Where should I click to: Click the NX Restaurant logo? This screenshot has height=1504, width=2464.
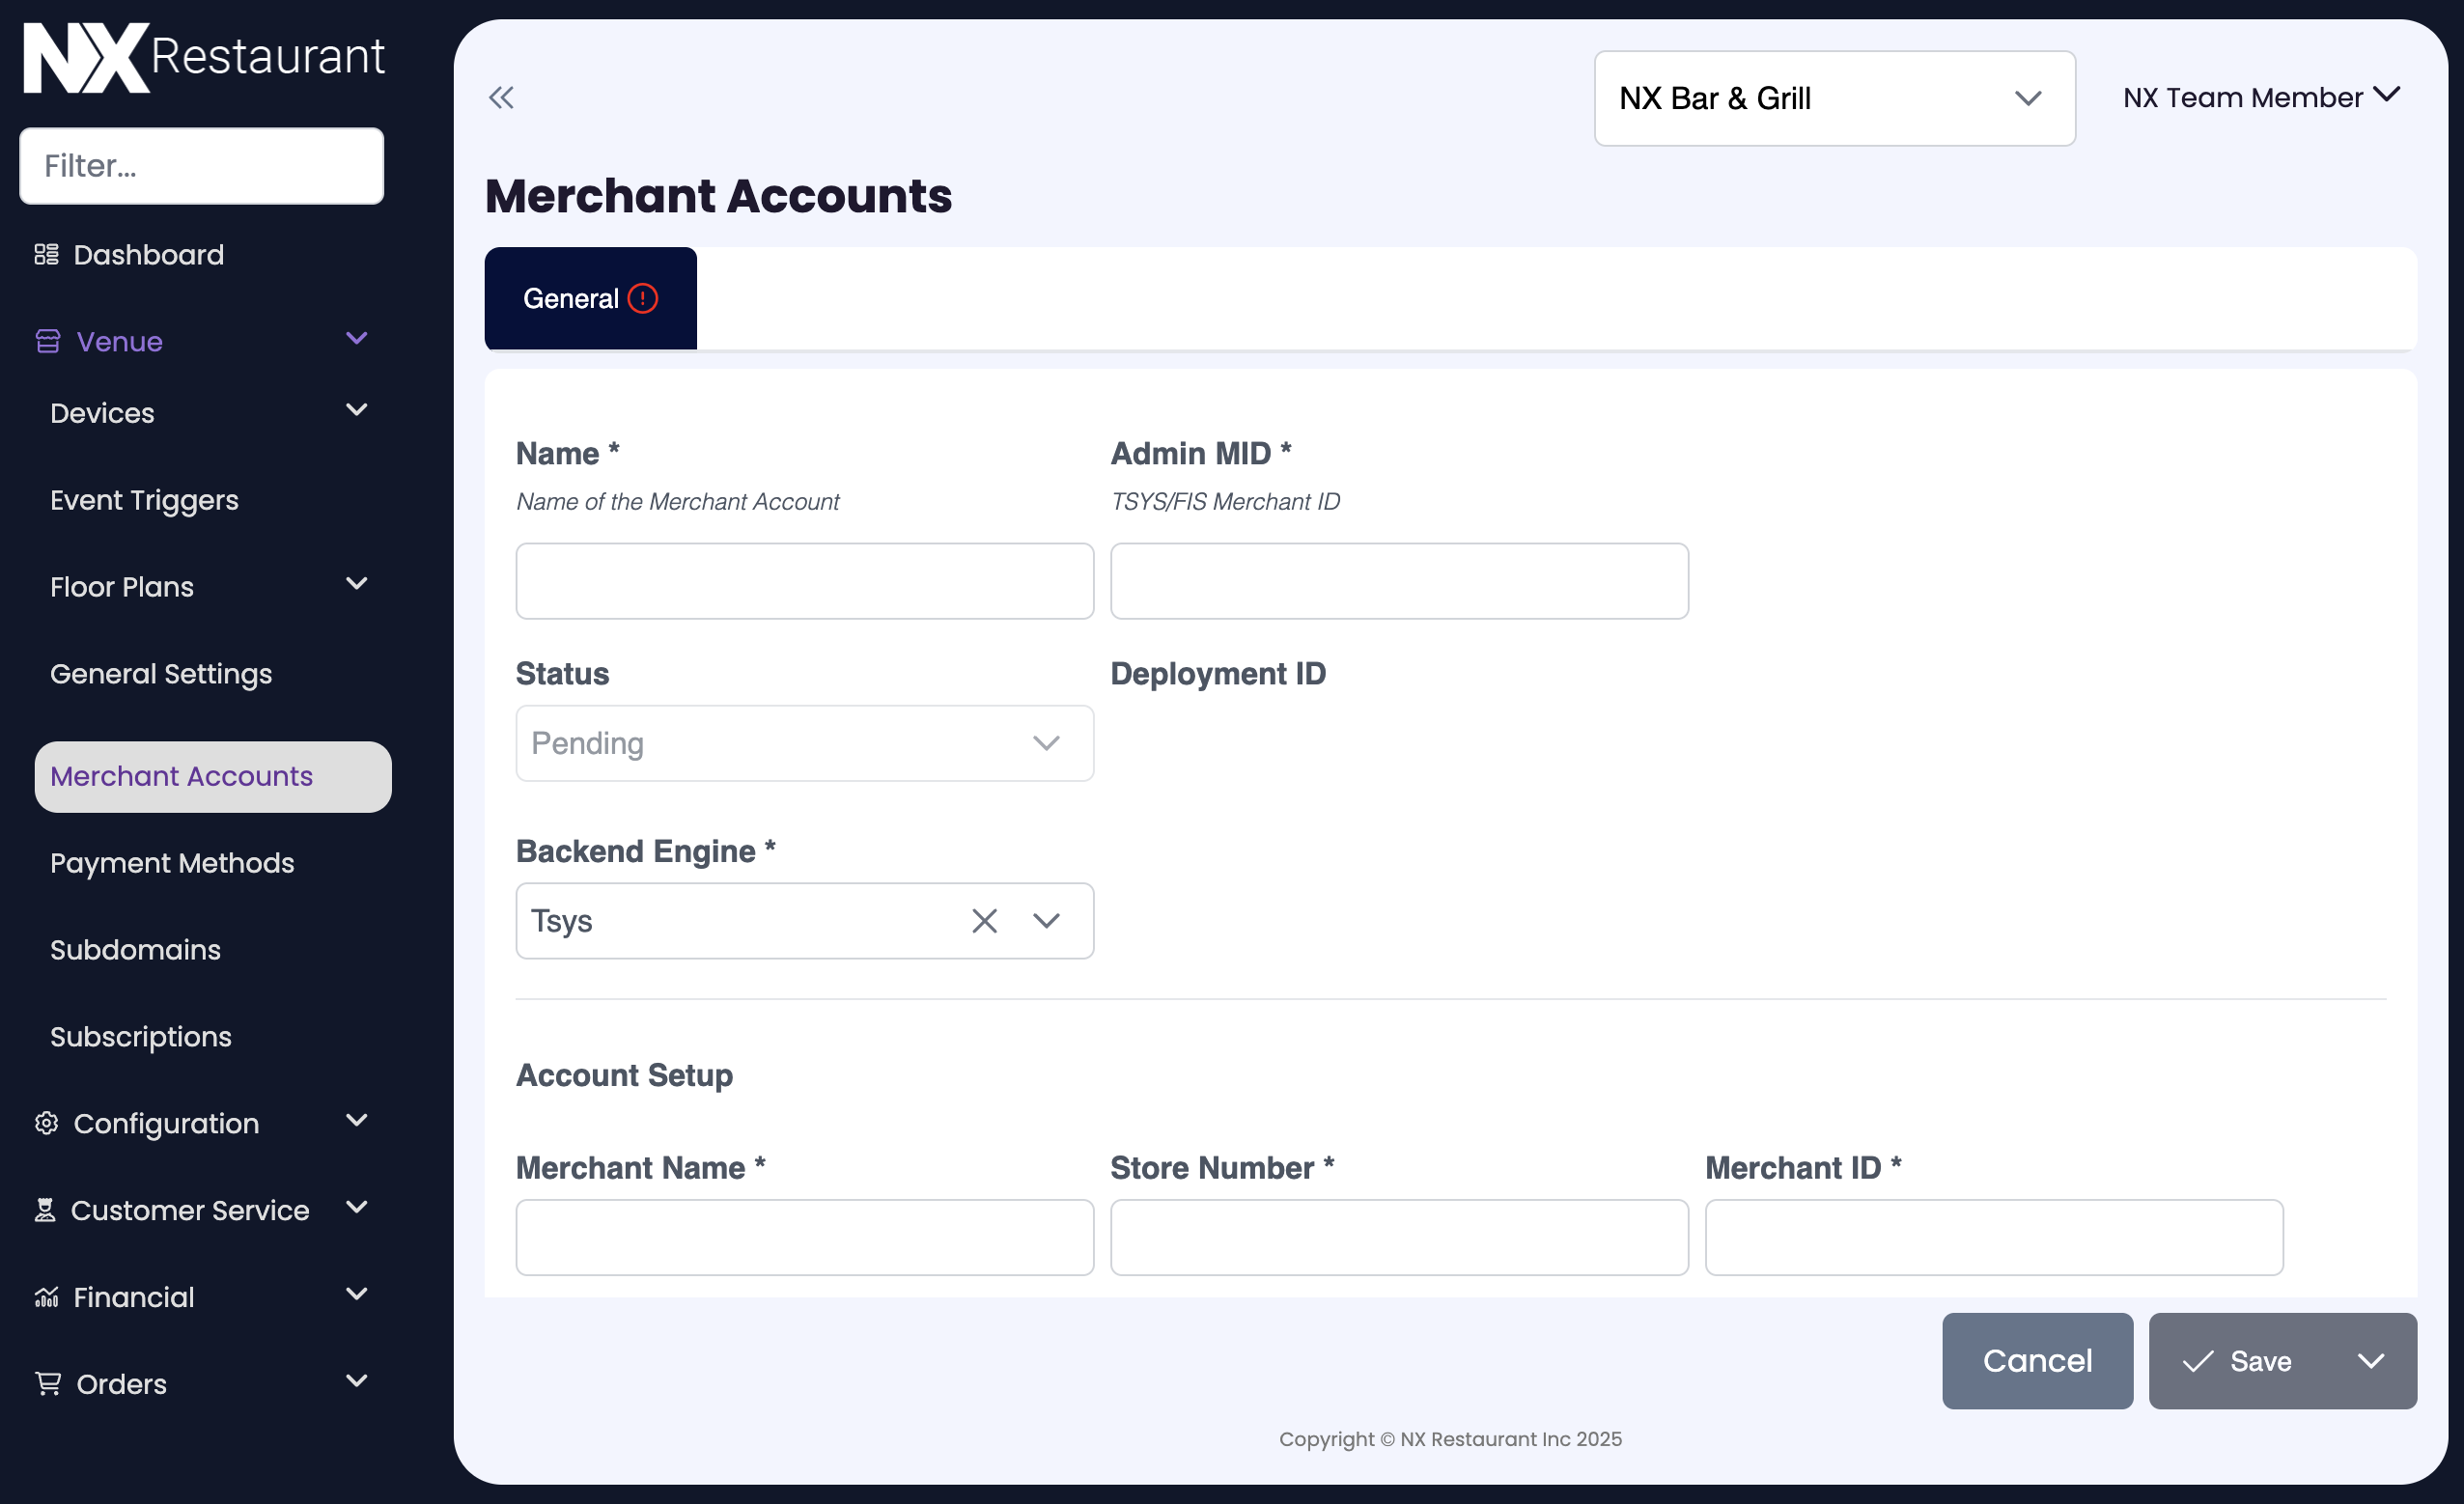pos(201,56)
